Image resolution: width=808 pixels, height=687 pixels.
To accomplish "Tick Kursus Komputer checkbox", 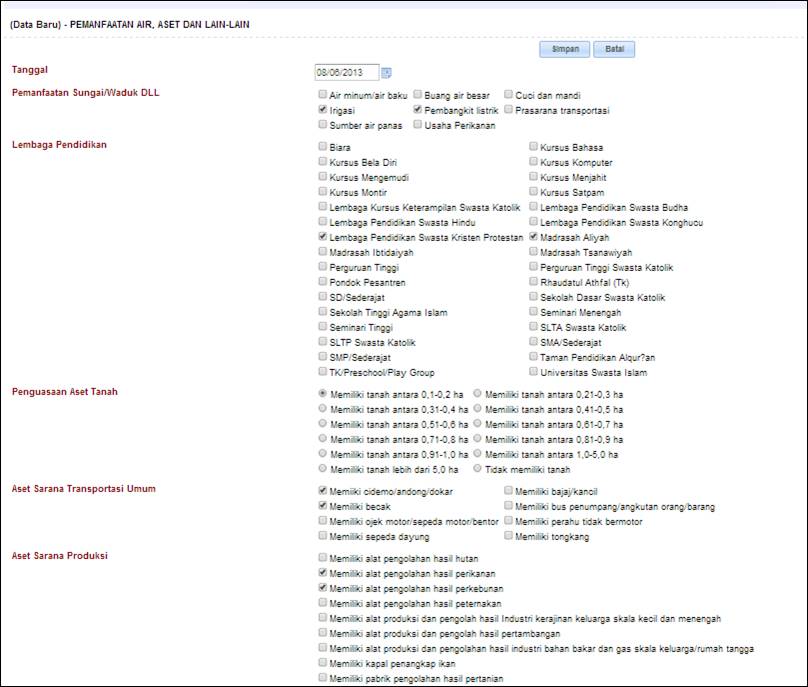I will [x=533, y=161].
